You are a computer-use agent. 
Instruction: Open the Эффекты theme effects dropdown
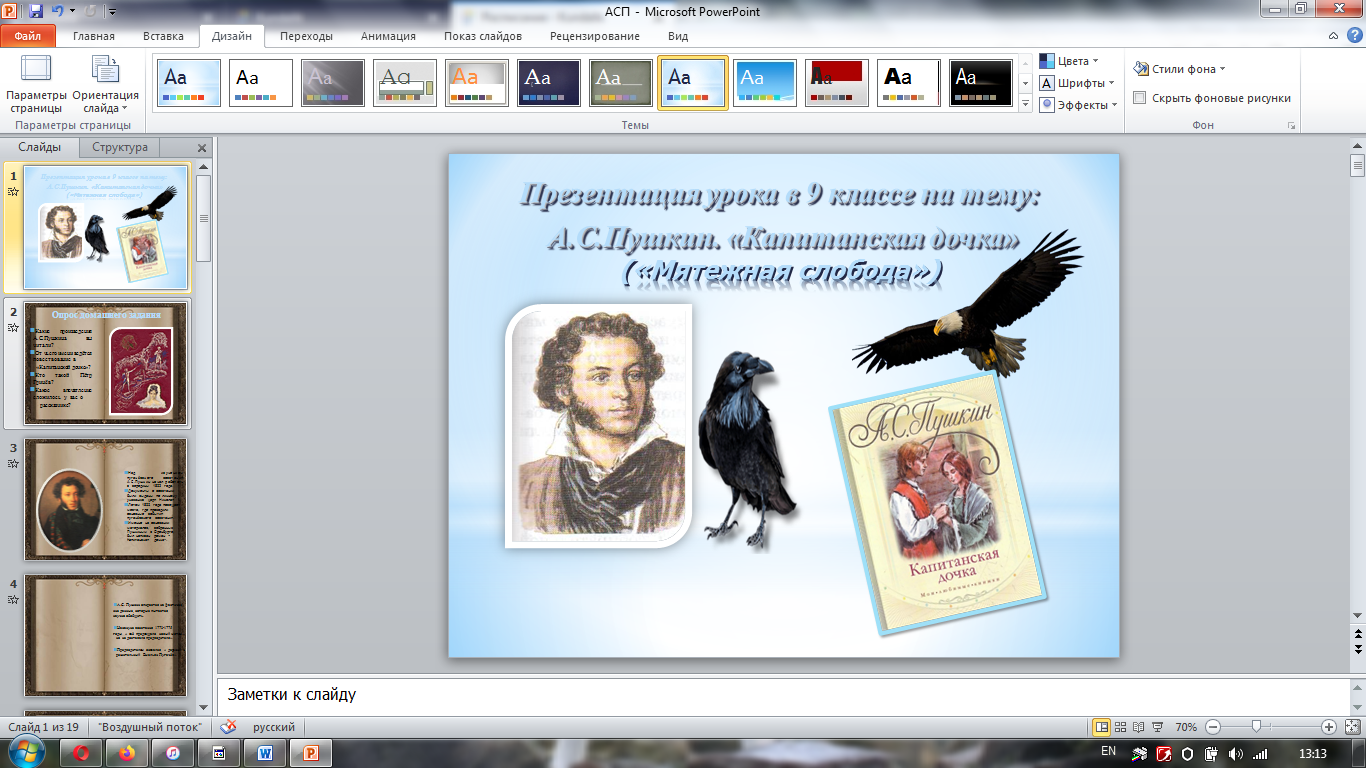pos(1079,105)
